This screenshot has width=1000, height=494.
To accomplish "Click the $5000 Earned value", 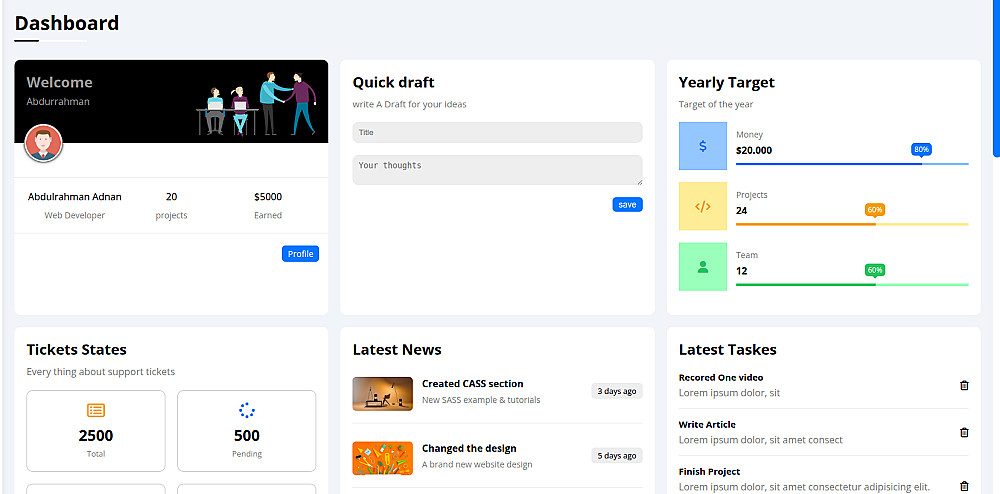I will [268, 197].
